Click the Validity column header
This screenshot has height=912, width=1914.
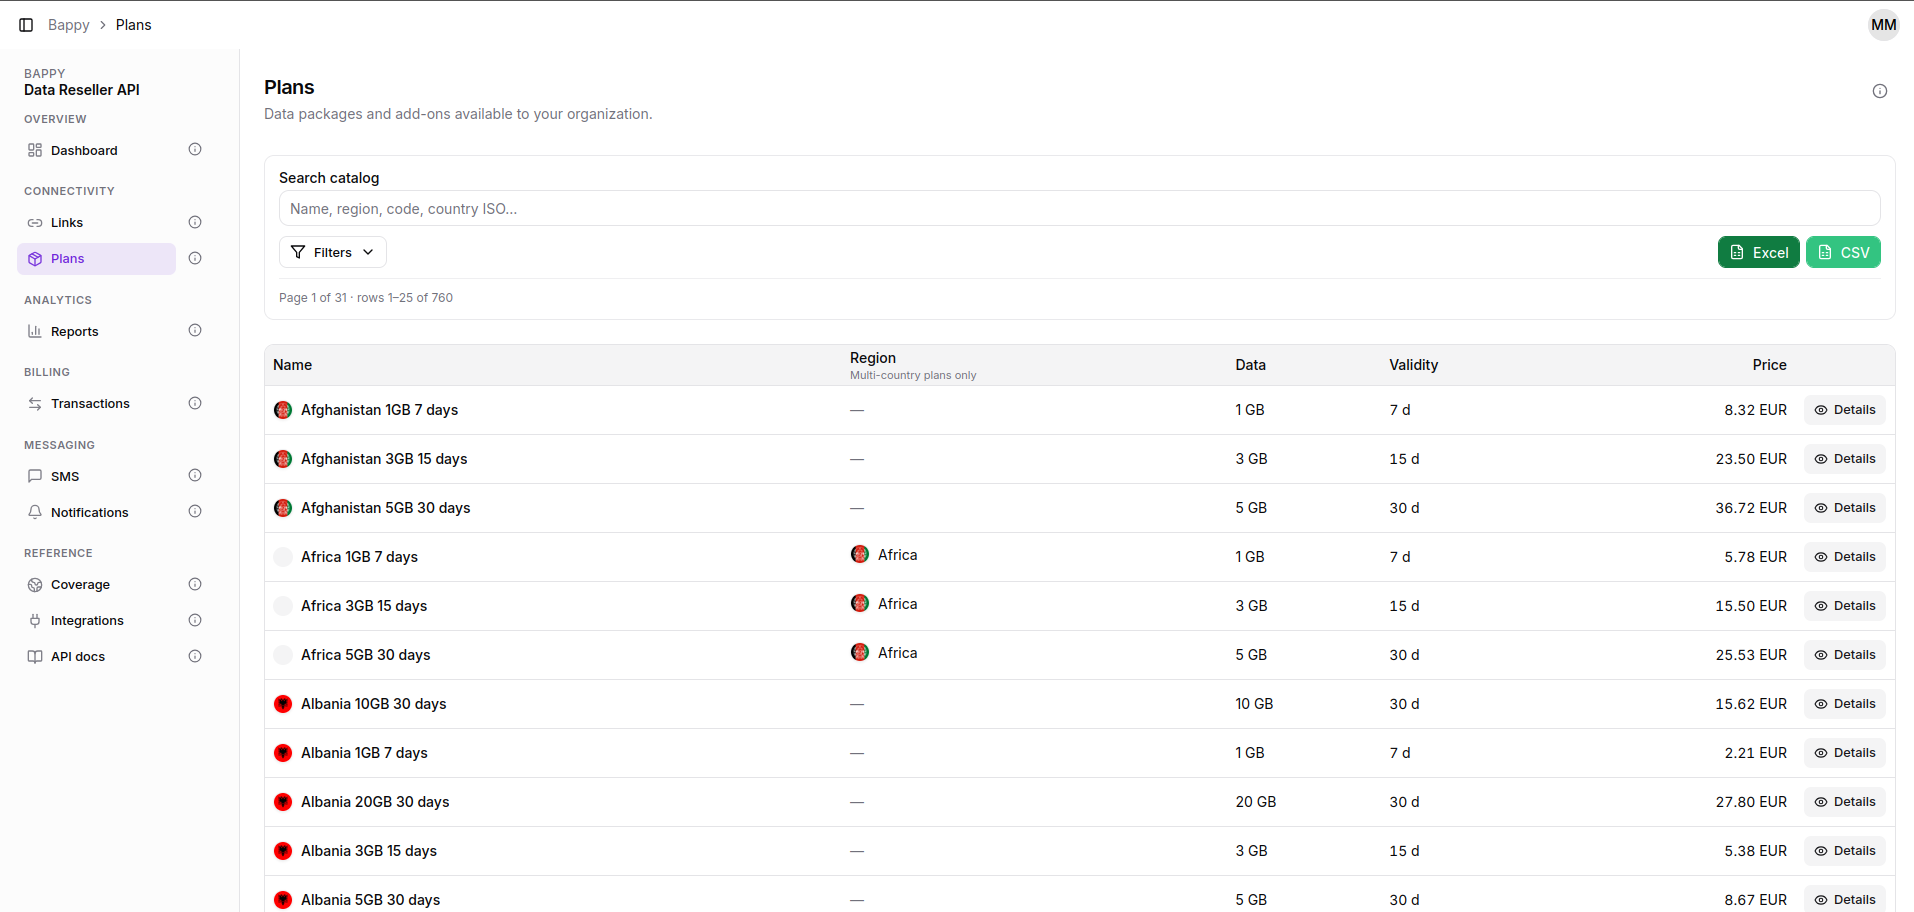point(1413,365)
